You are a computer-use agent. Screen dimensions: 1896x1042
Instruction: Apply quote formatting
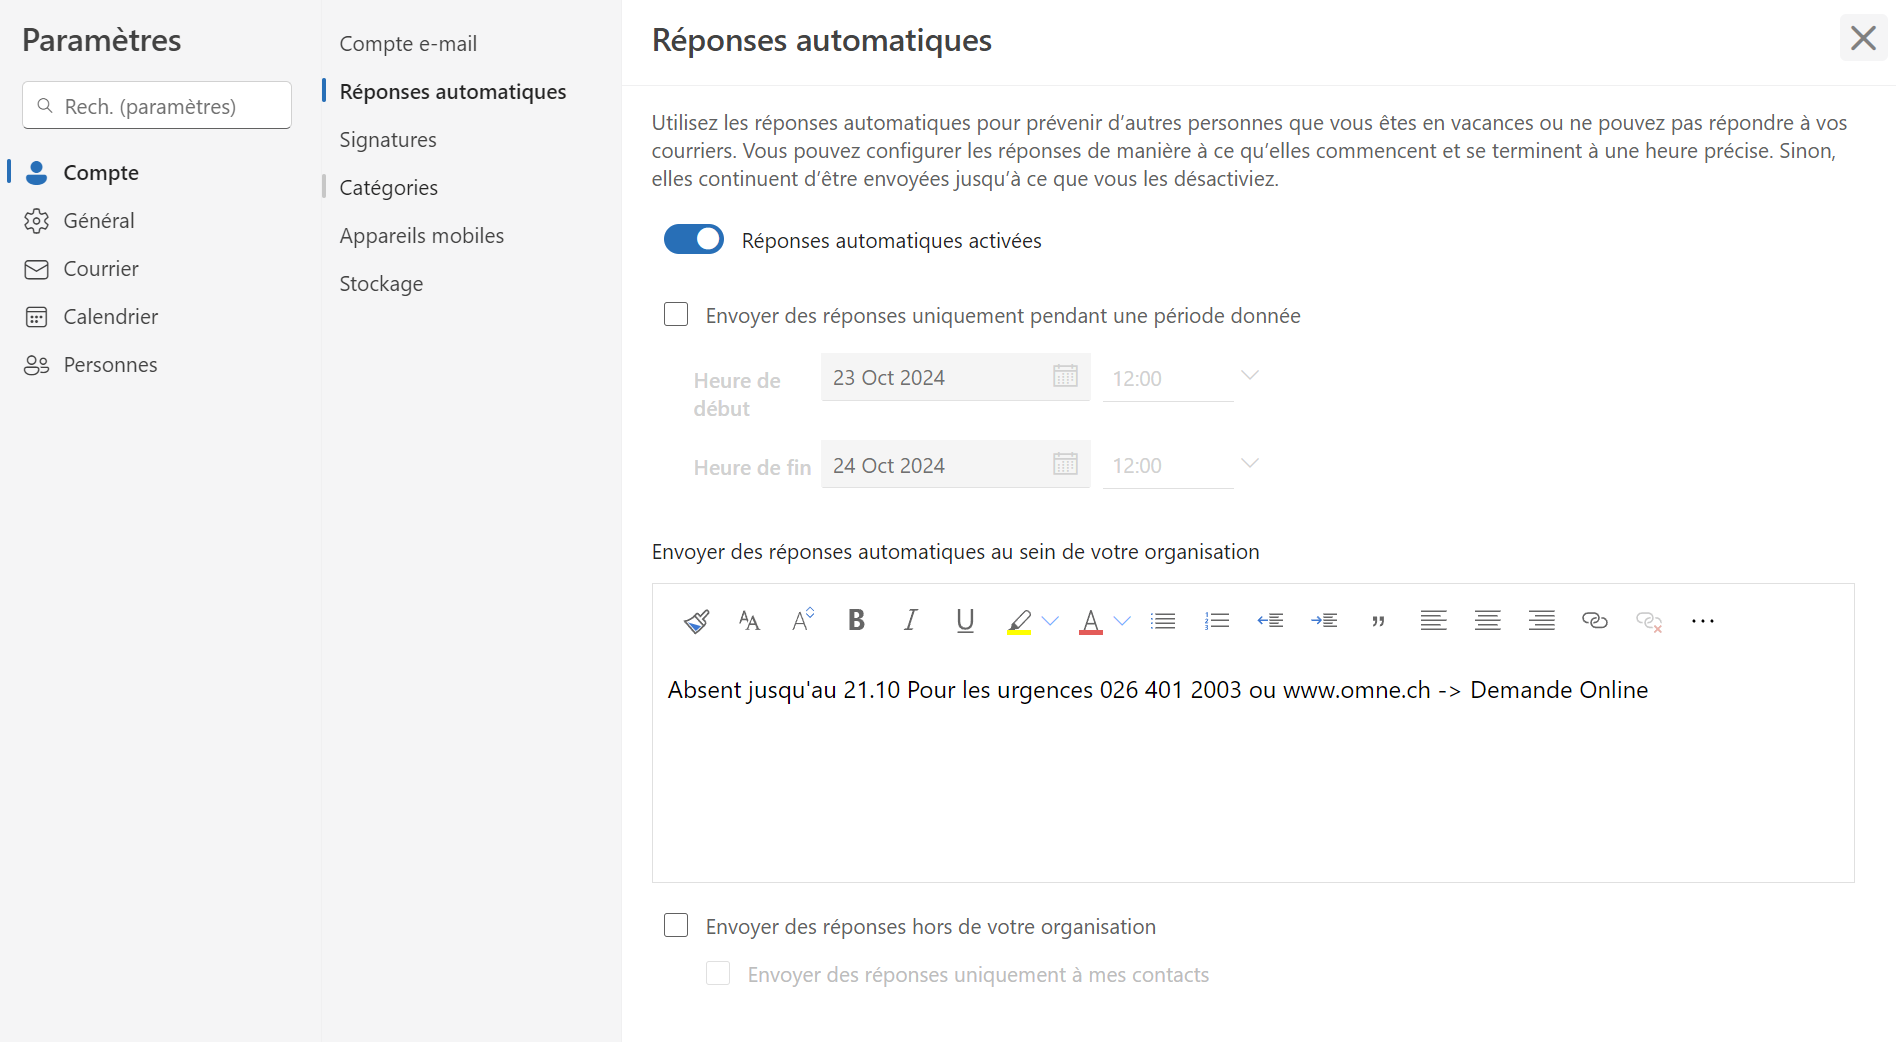(x=1378, y=621)
